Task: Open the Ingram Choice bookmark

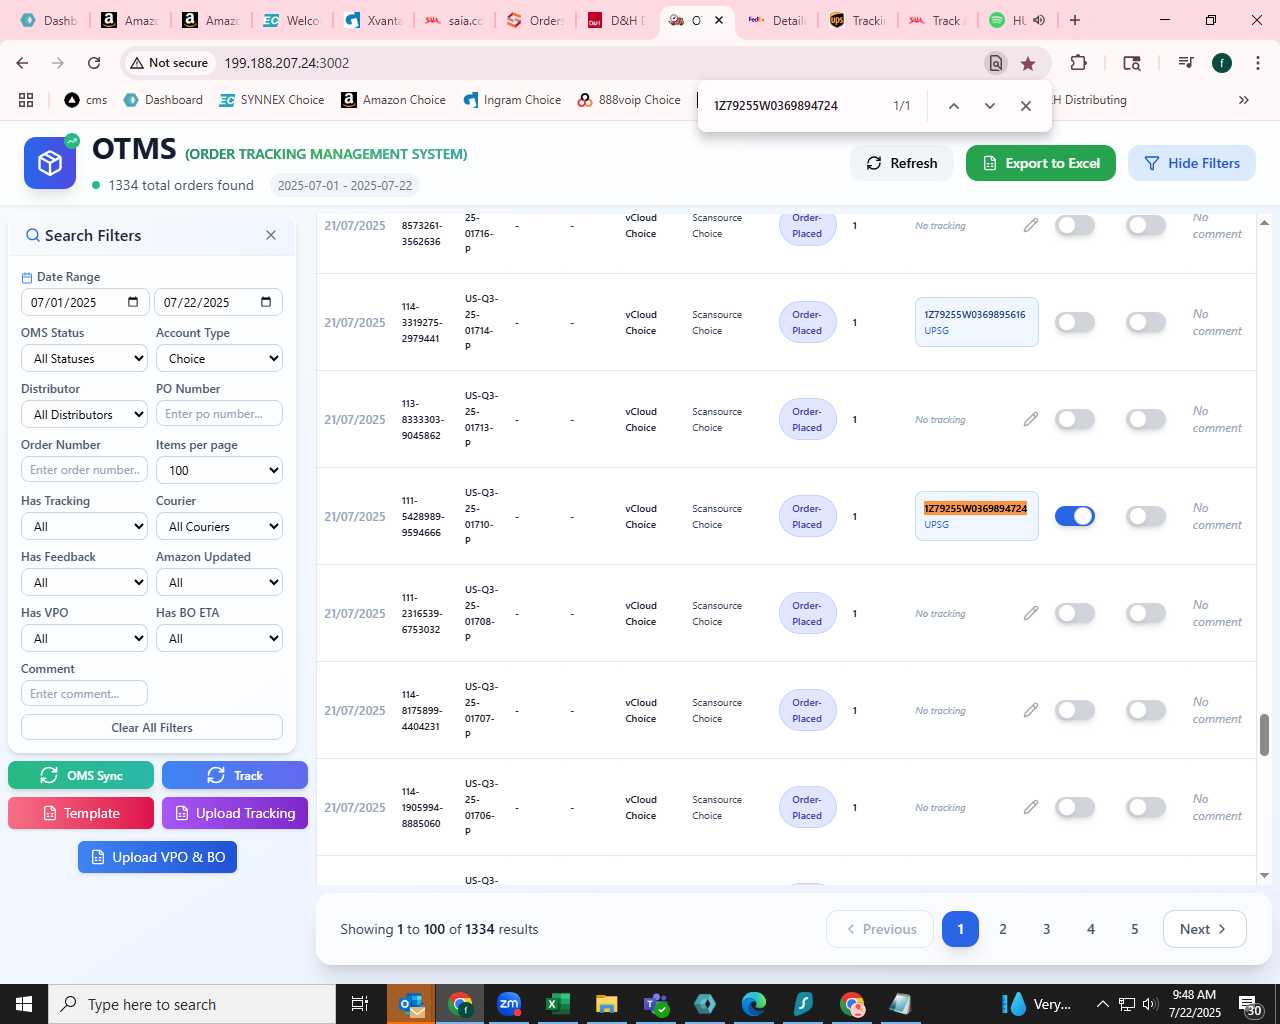Action: click(x=512, y=100)
